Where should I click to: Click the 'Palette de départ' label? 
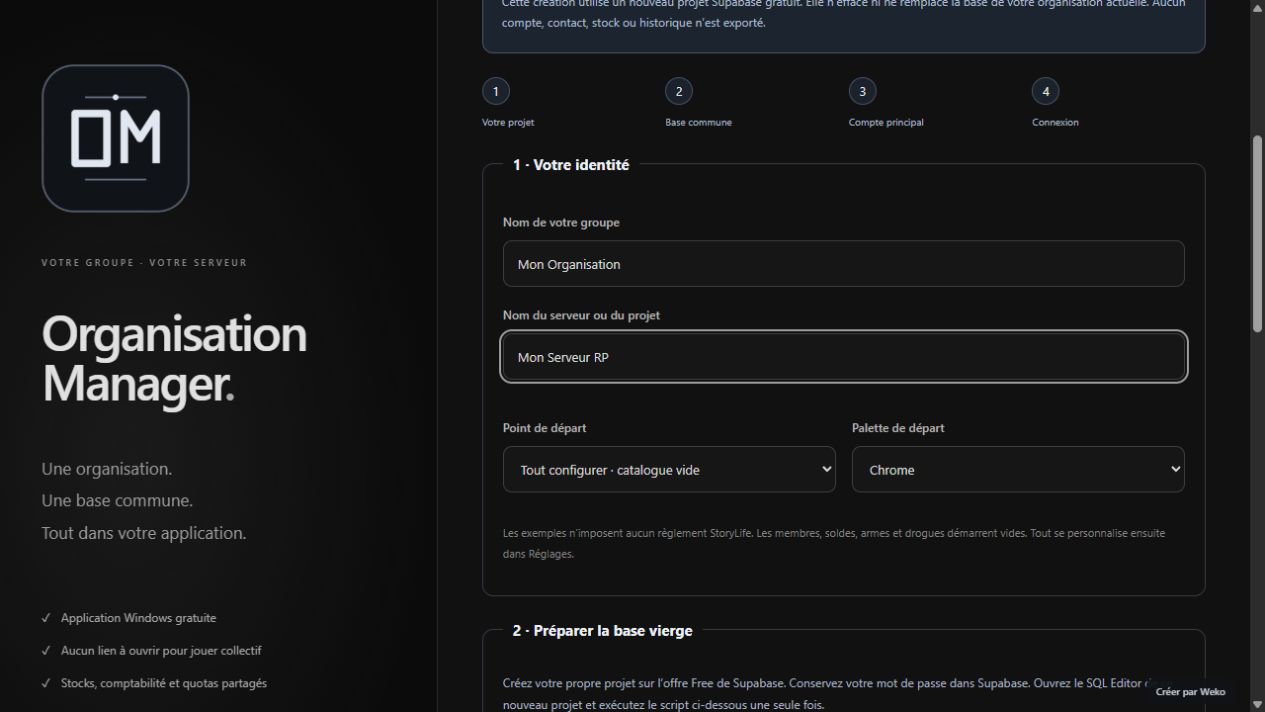point(898,427)
